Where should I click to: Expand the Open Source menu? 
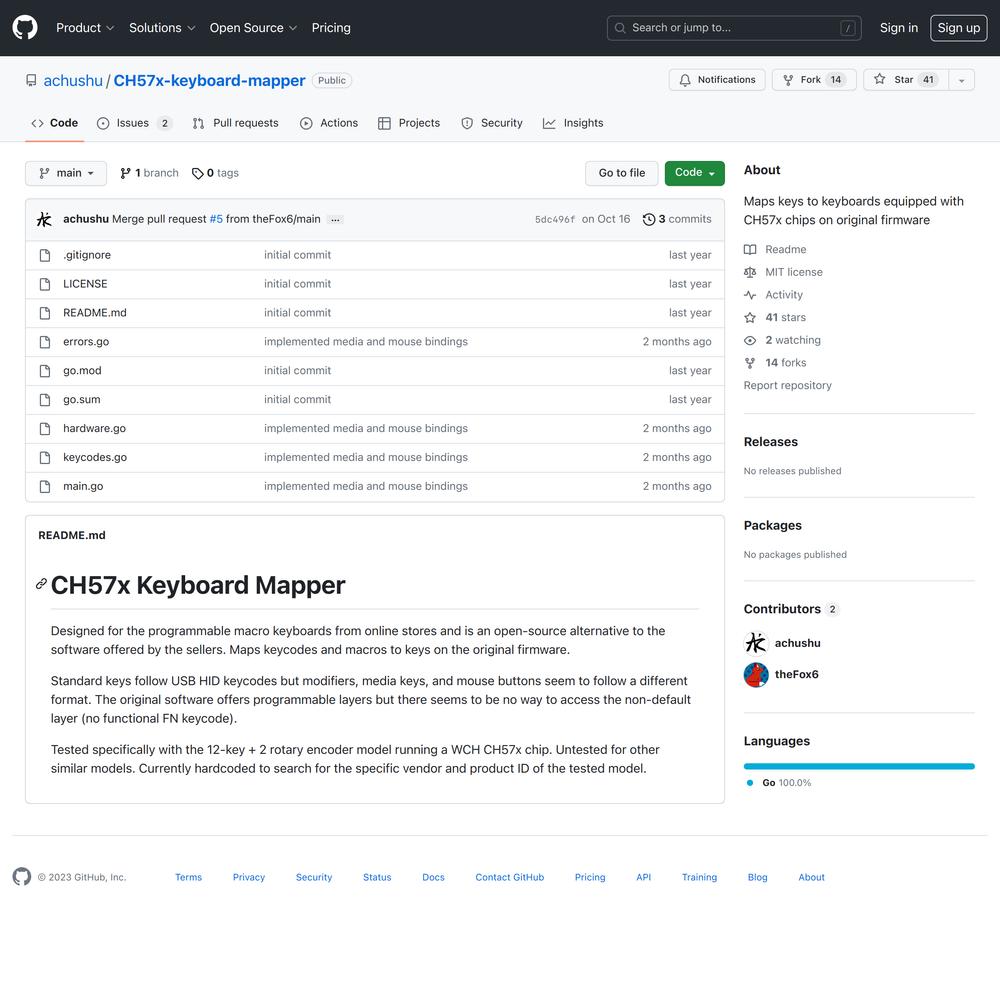click(253, 28)
